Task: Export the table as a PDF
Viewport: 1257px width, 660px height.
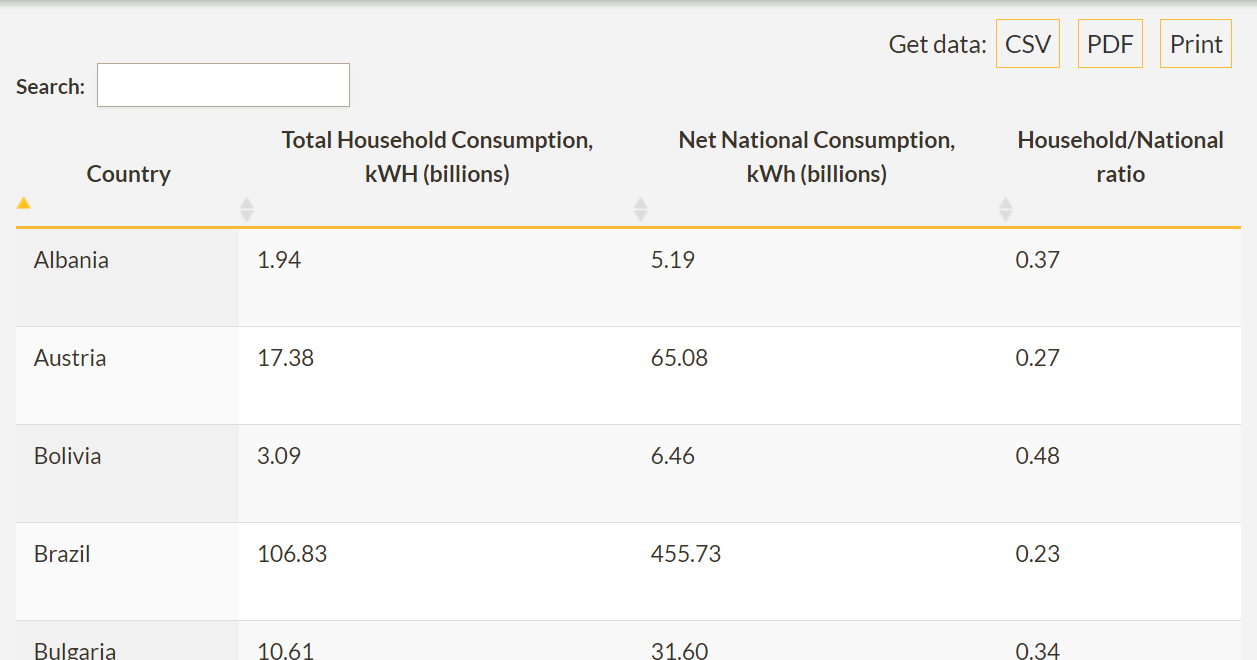Action: point(1110,43)
